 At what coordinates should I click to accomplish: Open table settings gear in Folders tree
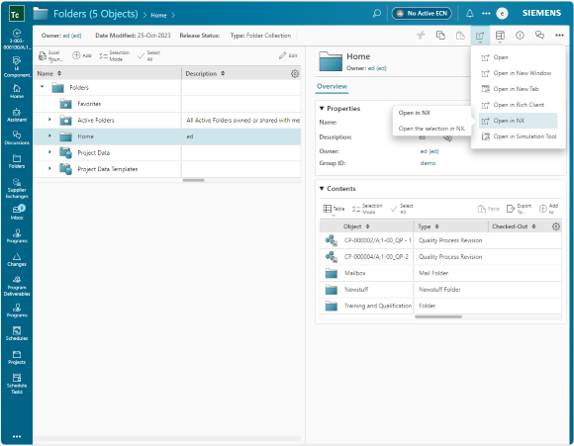(x=295, y=74)
